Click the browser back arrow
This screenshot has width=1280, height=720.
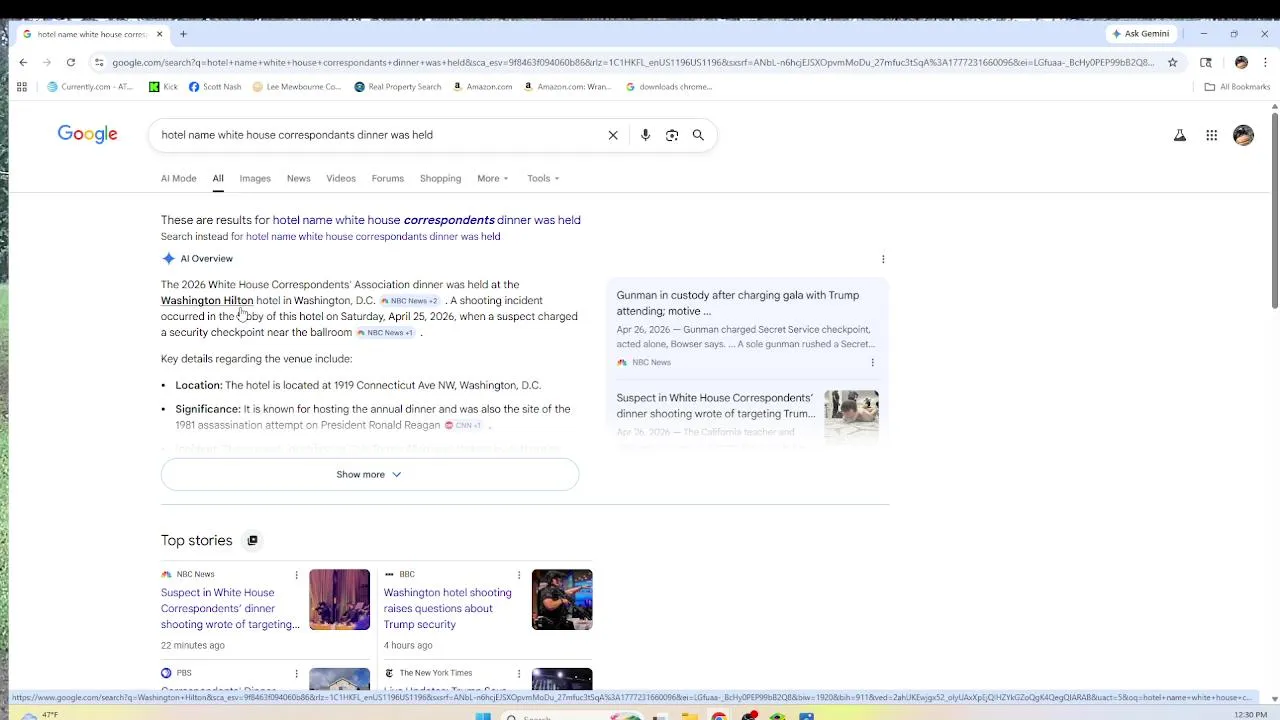tap(23, 62)
